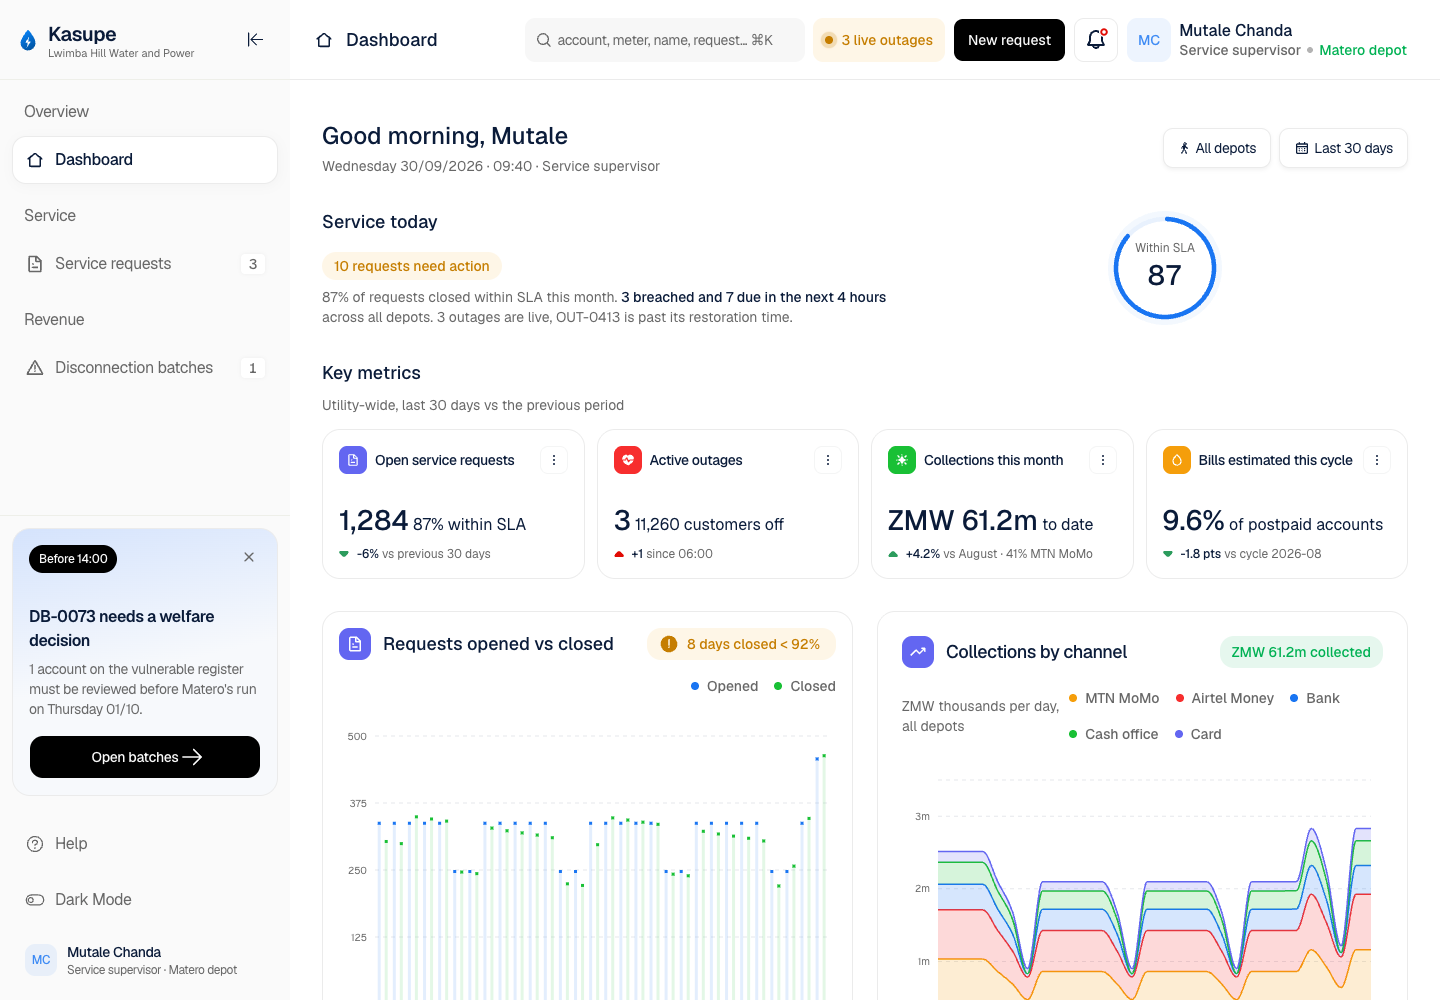Toggle Airtel Money legend item
Image resolution: width=1440 pixels, height=1000 pixels.
click(1225, 698)
